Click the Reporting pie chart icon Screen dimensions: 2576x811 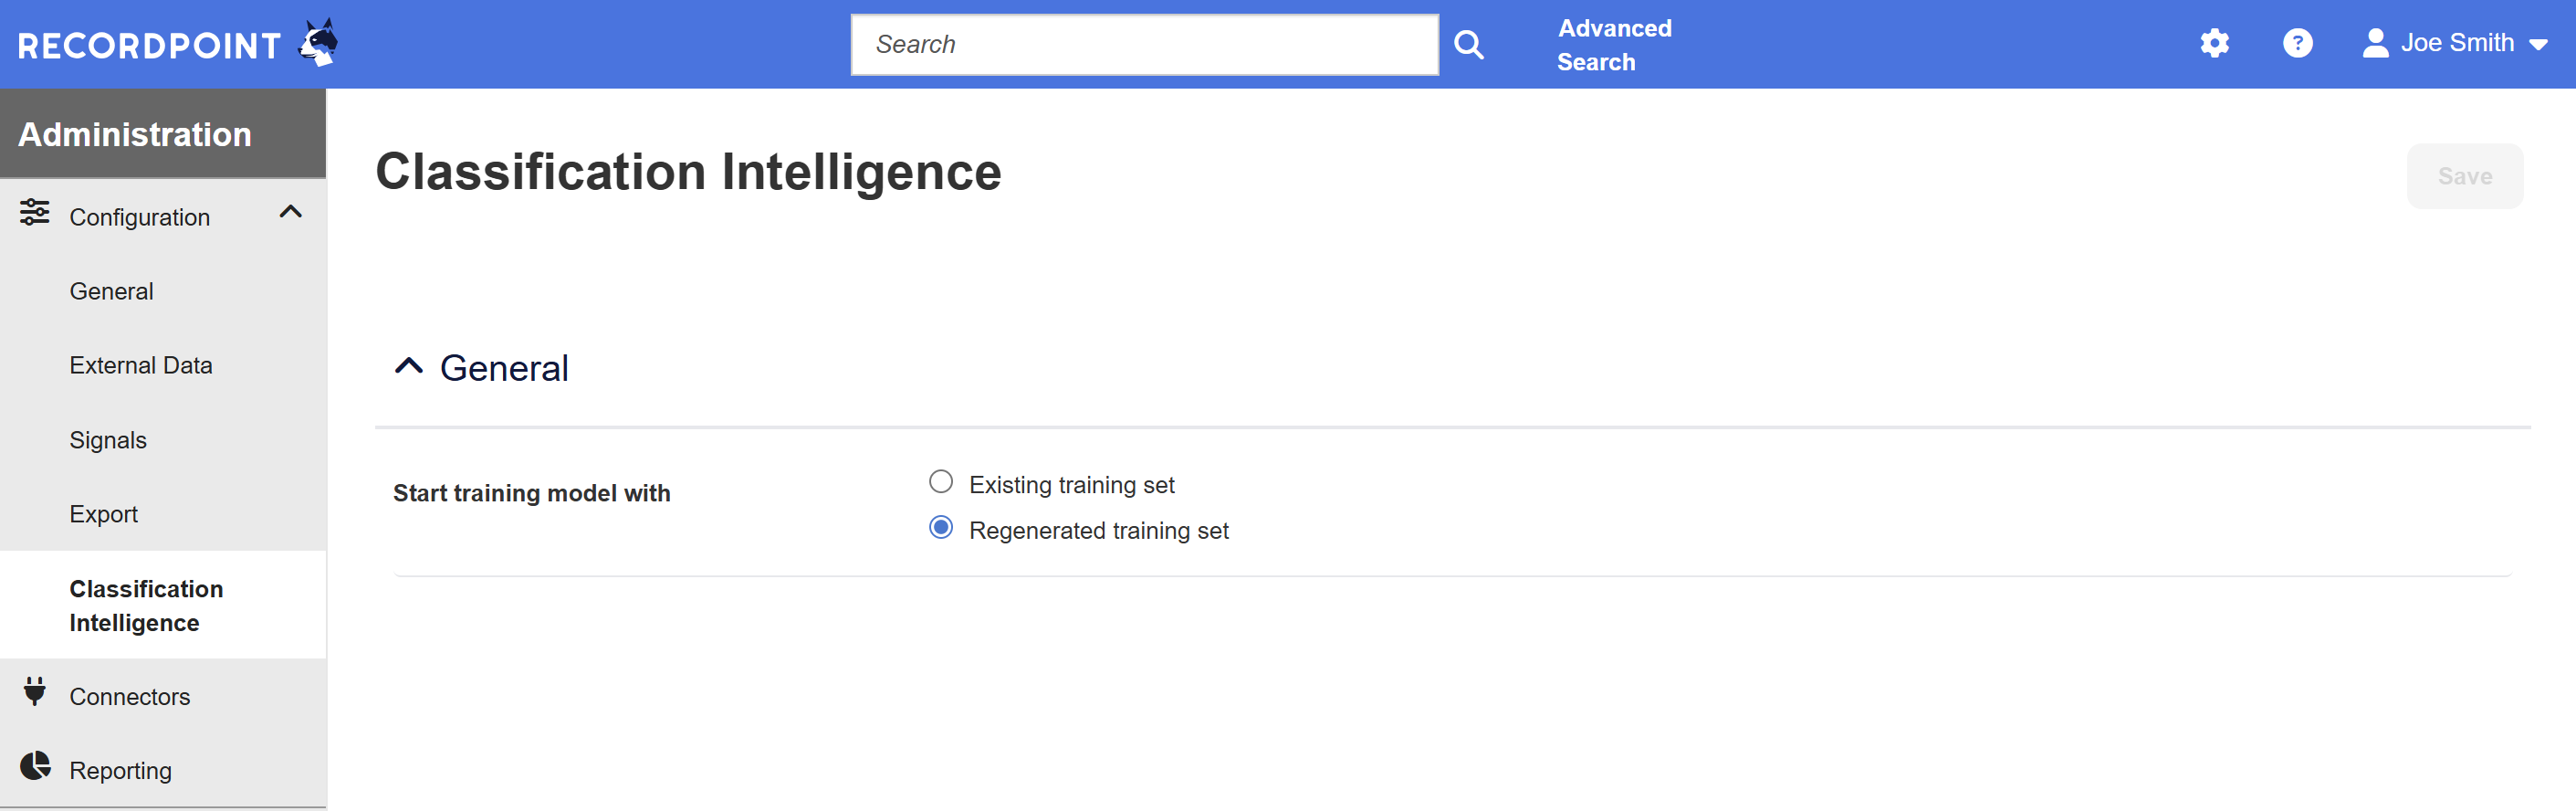35,766
